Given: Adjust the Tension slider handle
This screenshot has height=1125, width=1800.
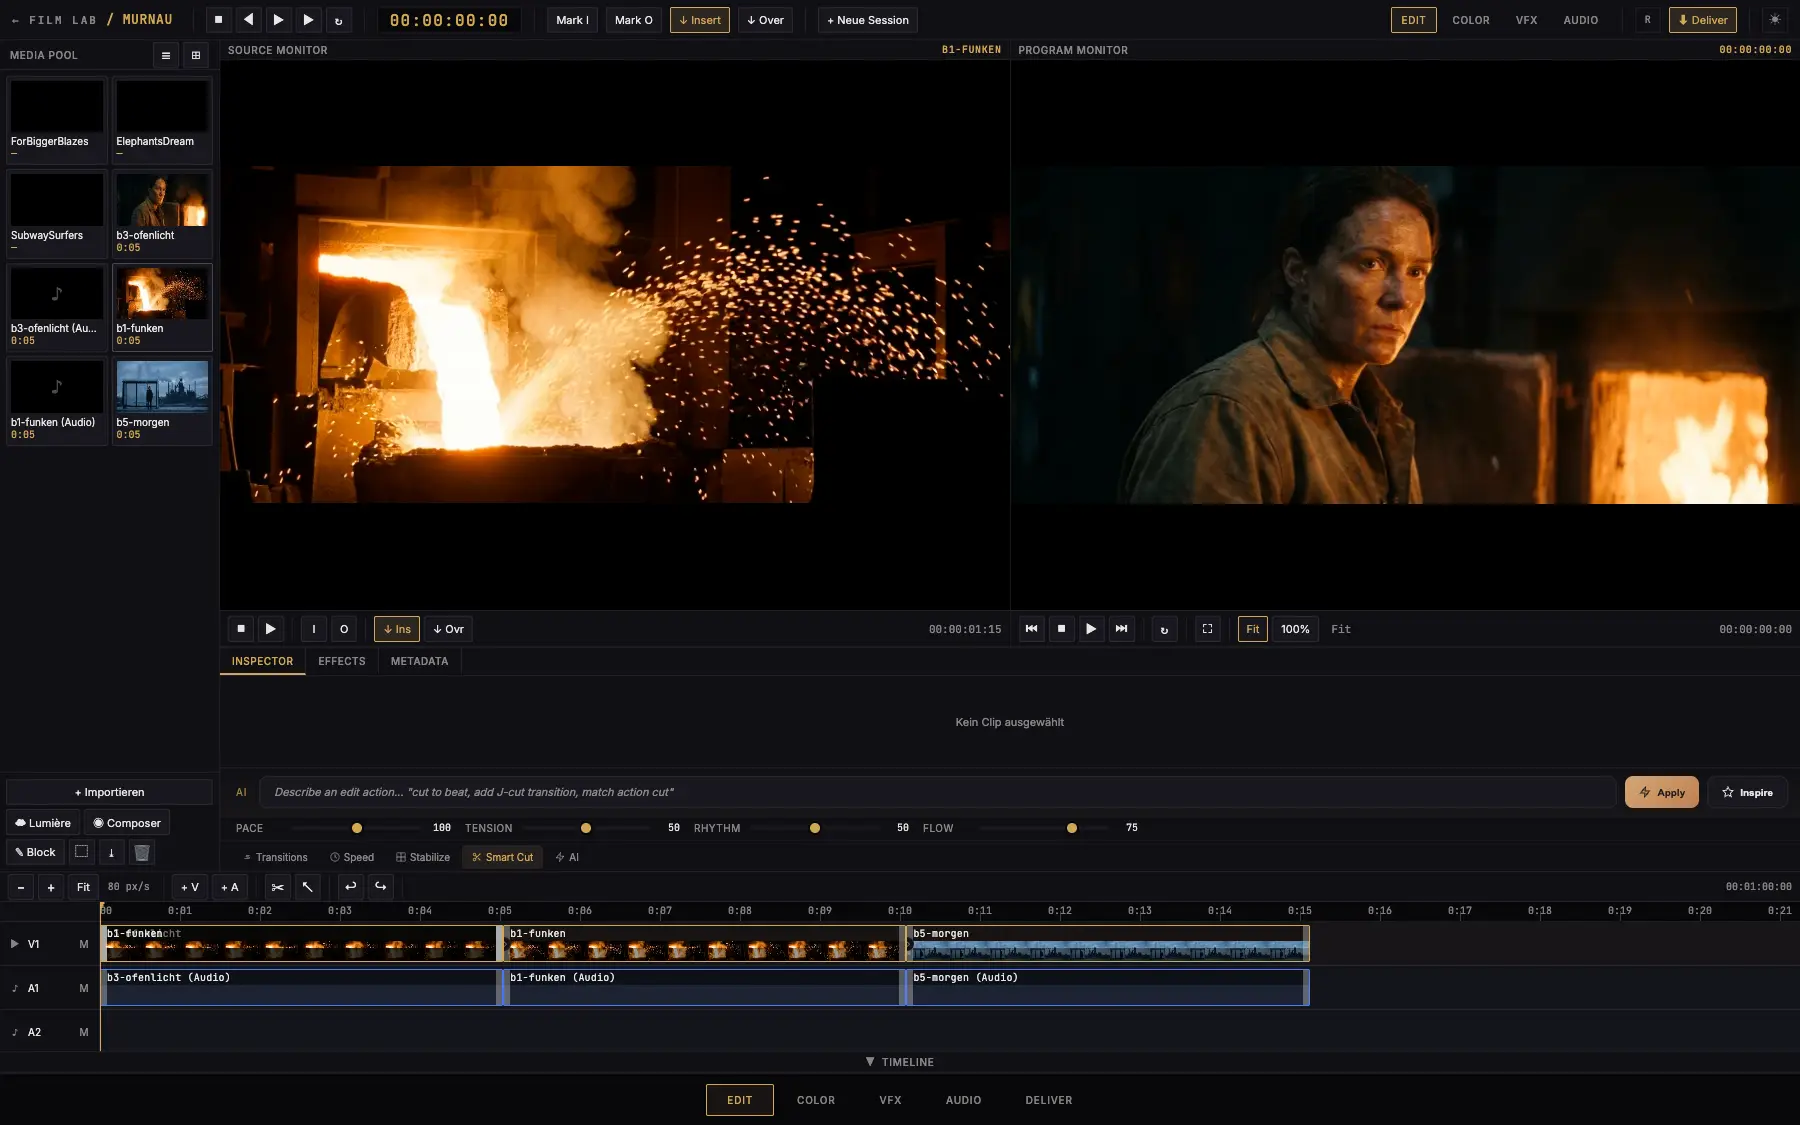Looking at the screenshot, I should [x=586, y=828].
